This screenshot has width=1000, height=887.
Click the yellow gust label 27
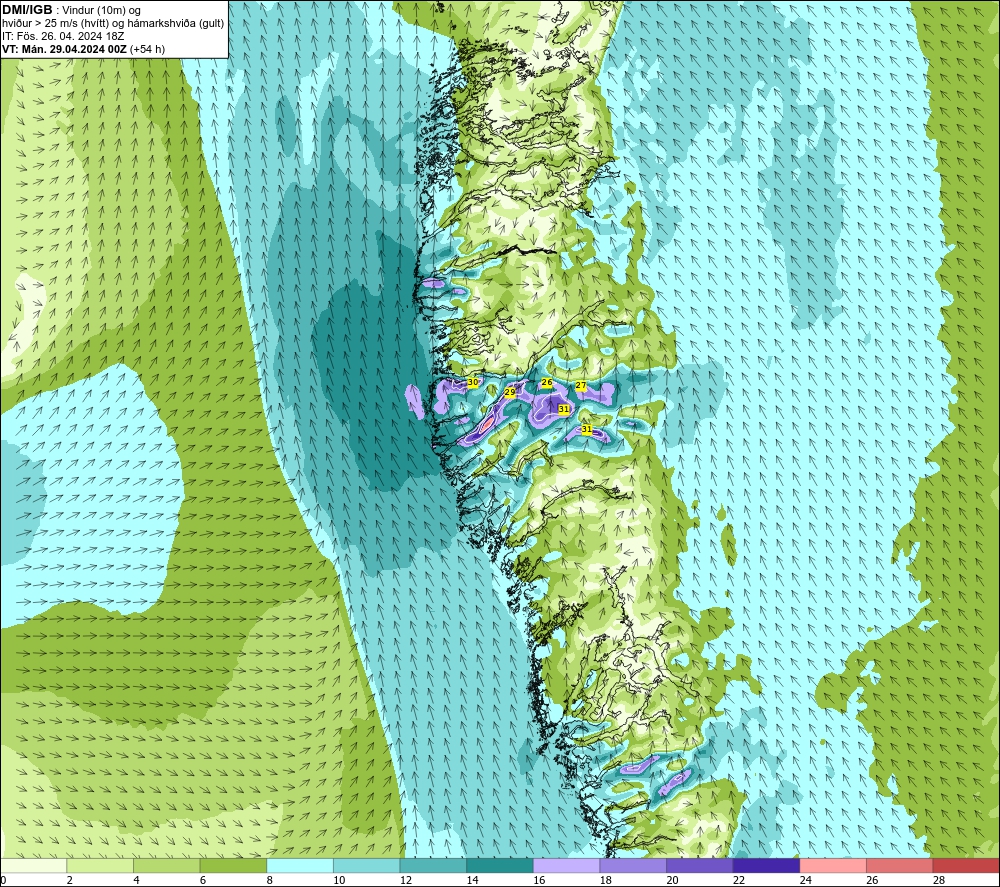point(581,386)
